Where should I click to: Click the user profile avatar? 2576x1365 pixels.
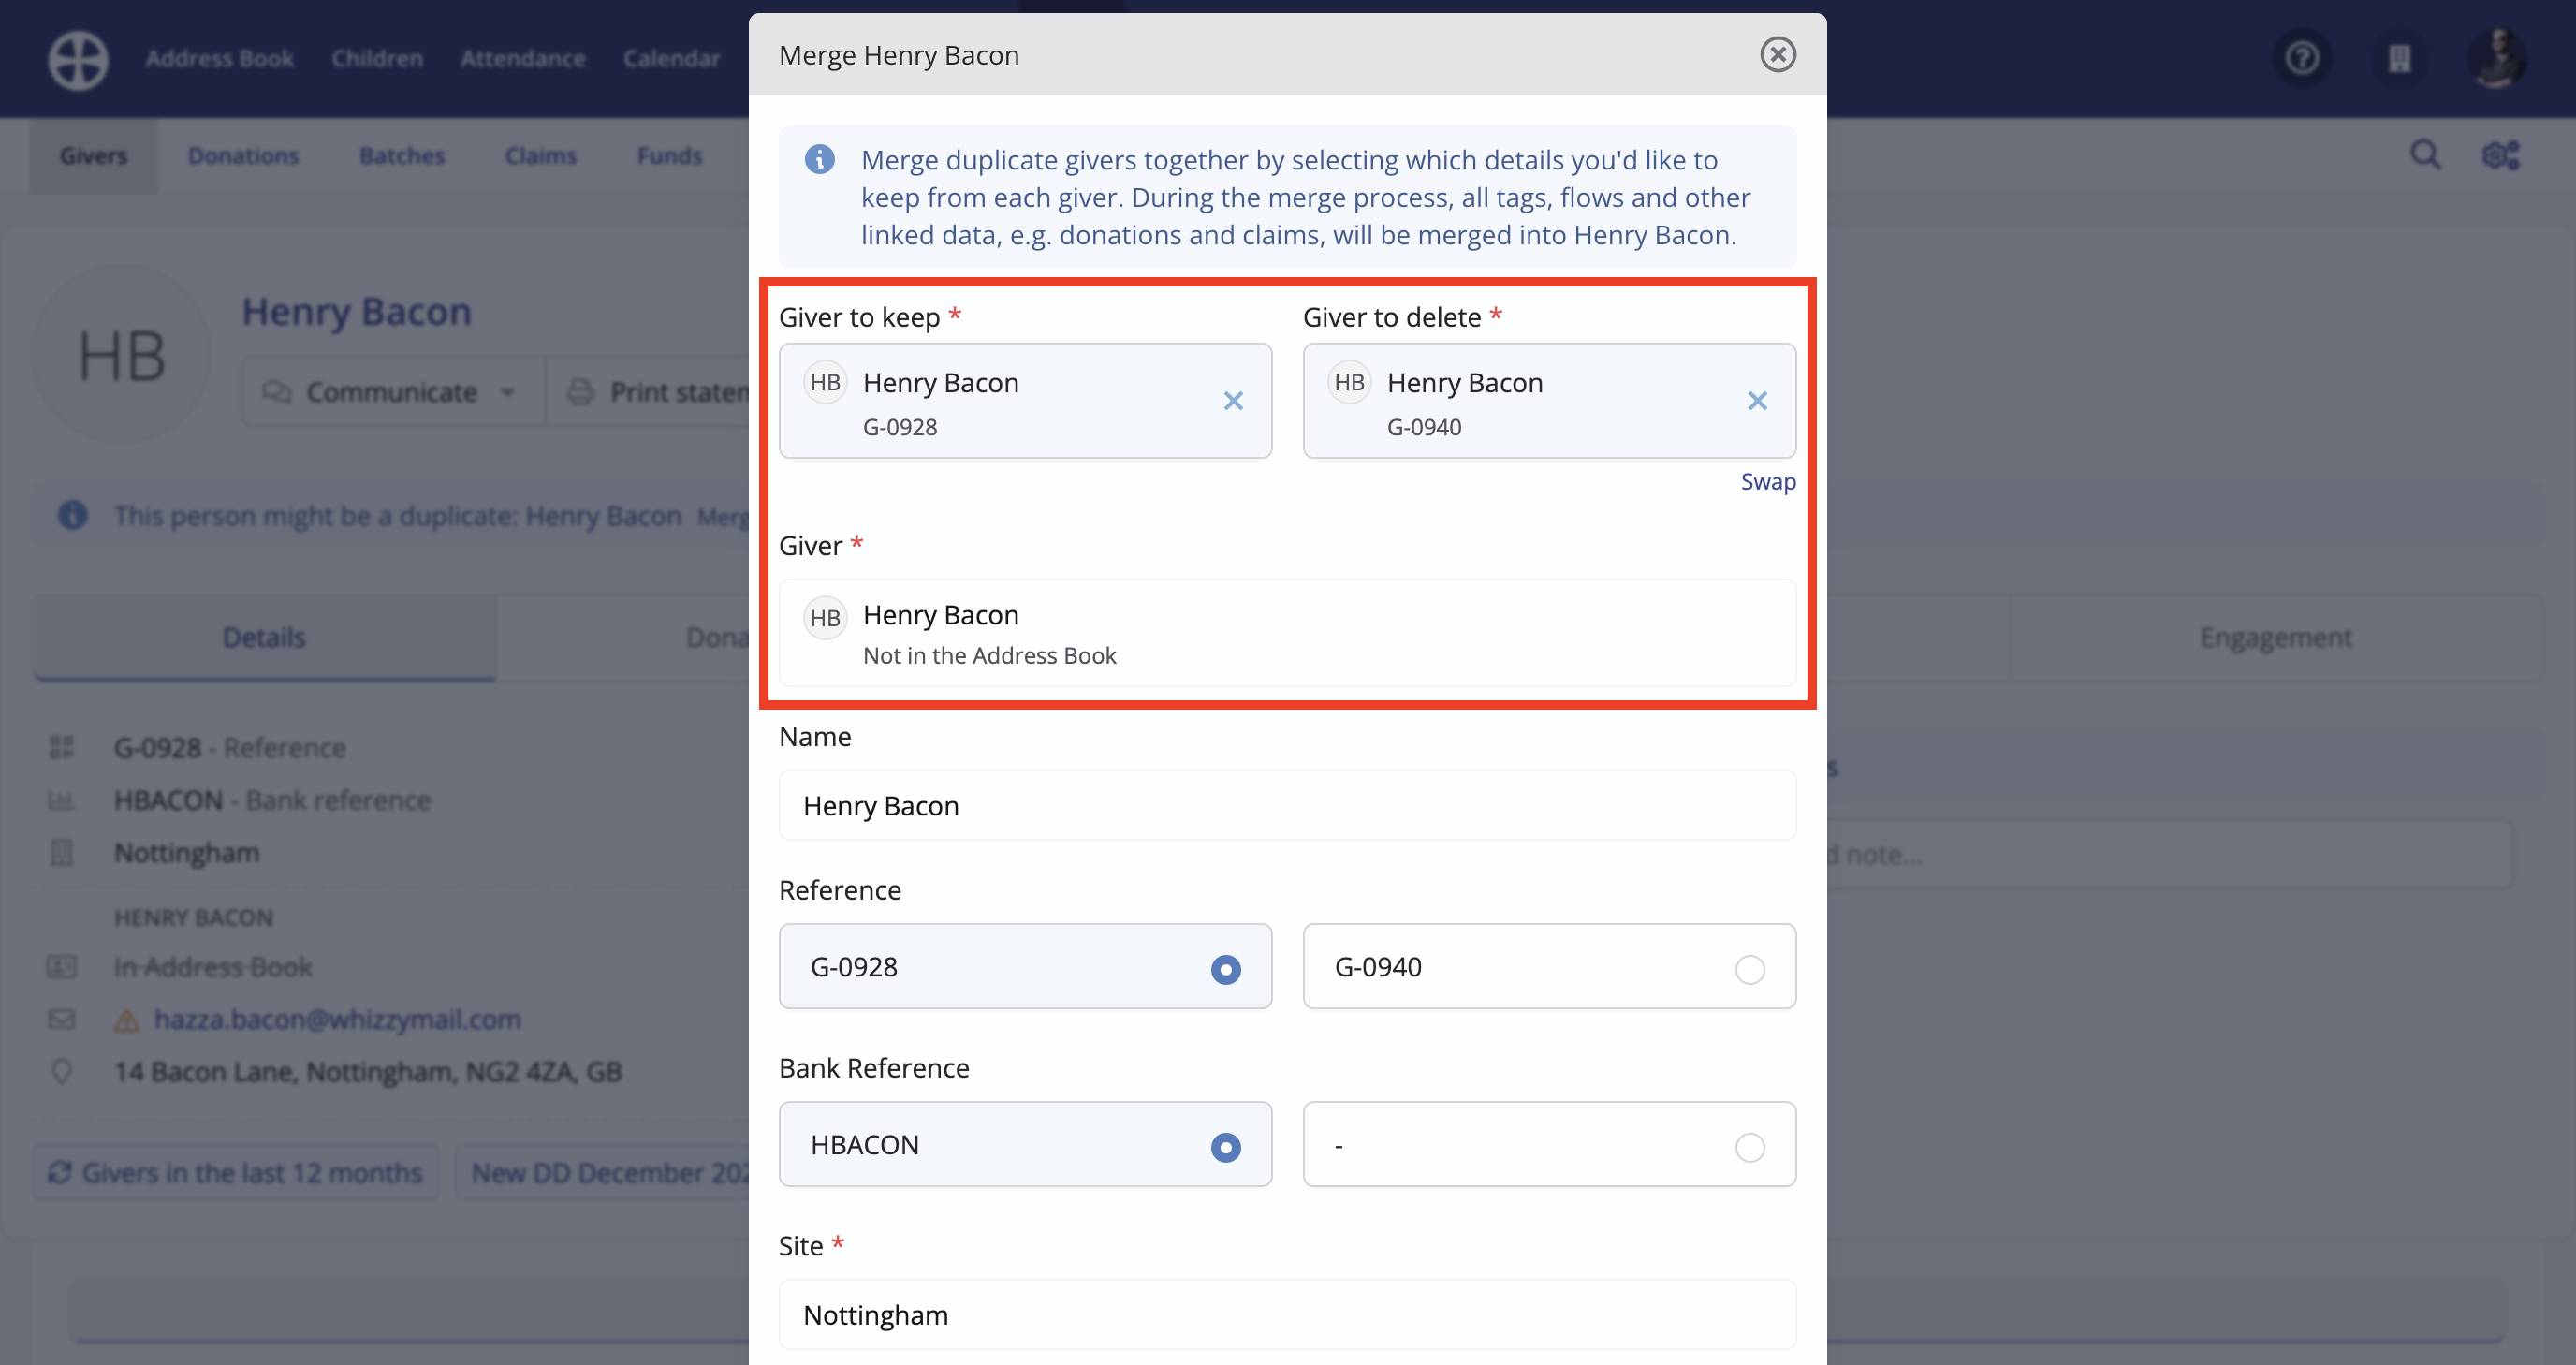(2497, 58)
